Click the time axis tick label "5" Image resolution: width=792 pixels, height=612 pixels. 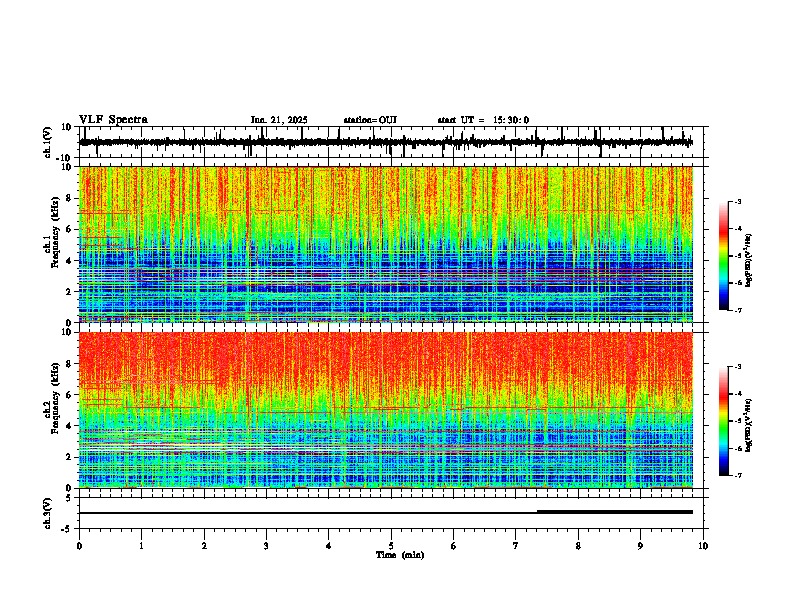click(391, 546)
